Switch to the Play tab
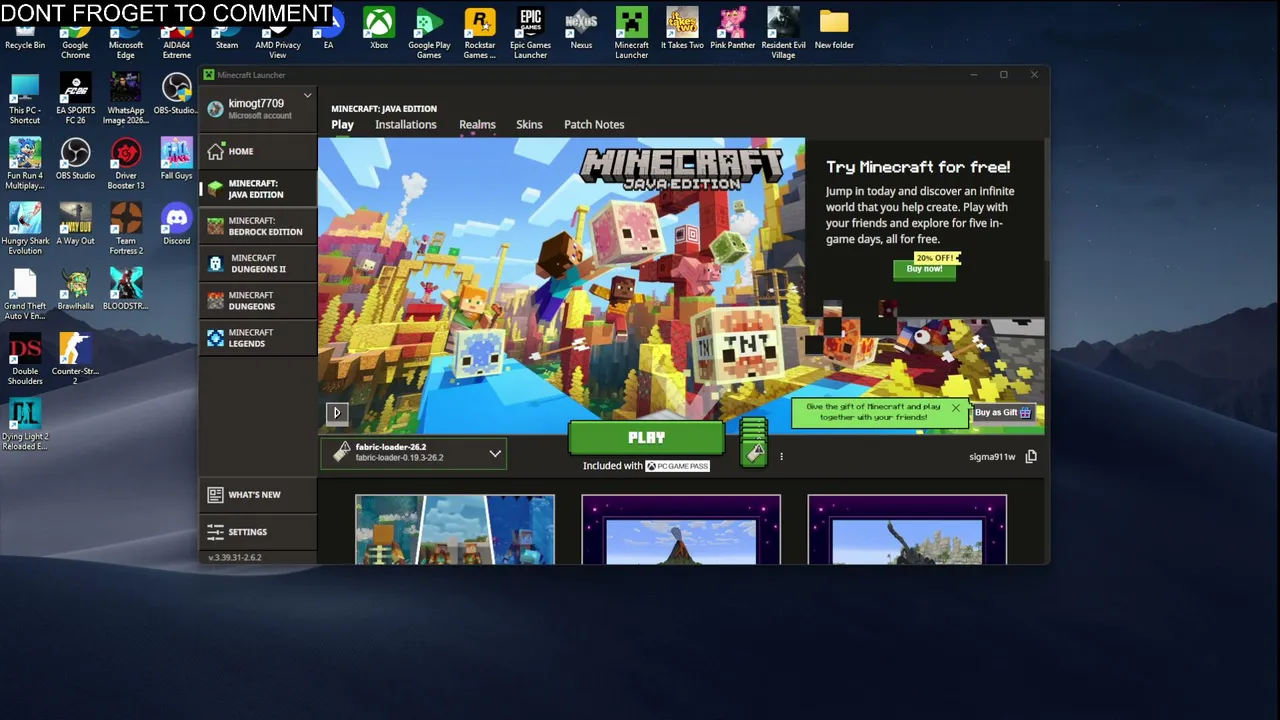 click(x=342, y=125)
